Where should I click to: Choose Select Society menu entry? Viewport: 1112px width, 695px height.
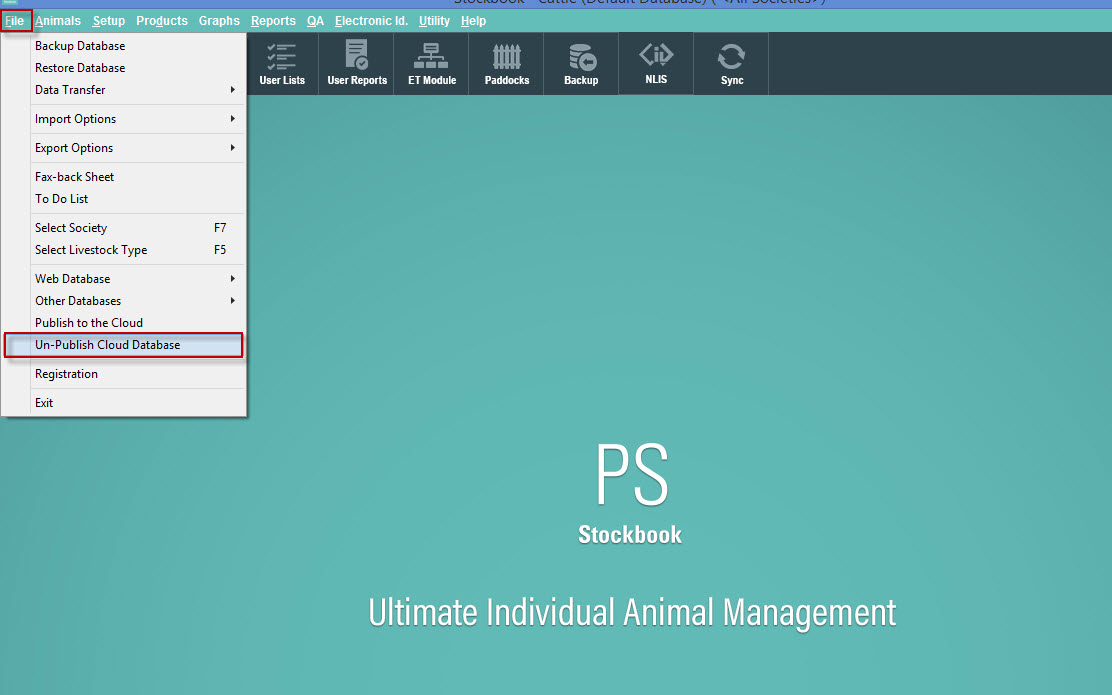124,228
